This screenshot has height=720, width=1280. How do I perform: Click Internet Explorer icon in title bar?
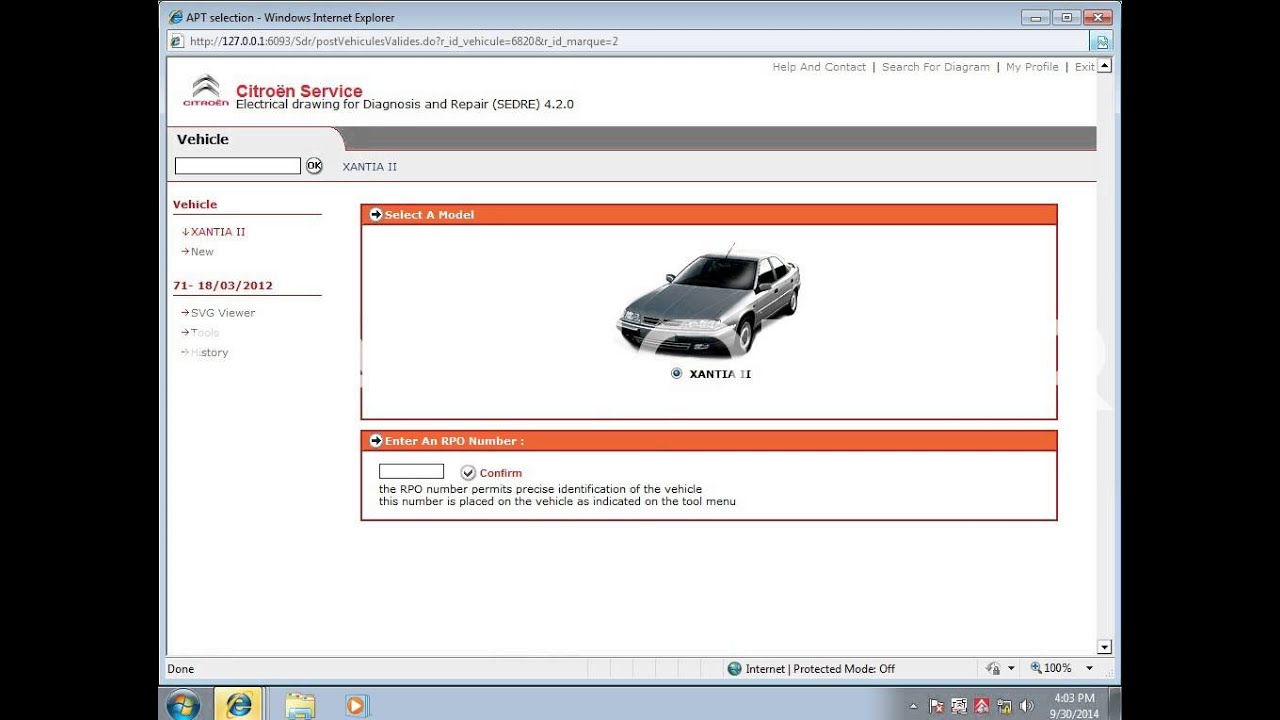176,17
